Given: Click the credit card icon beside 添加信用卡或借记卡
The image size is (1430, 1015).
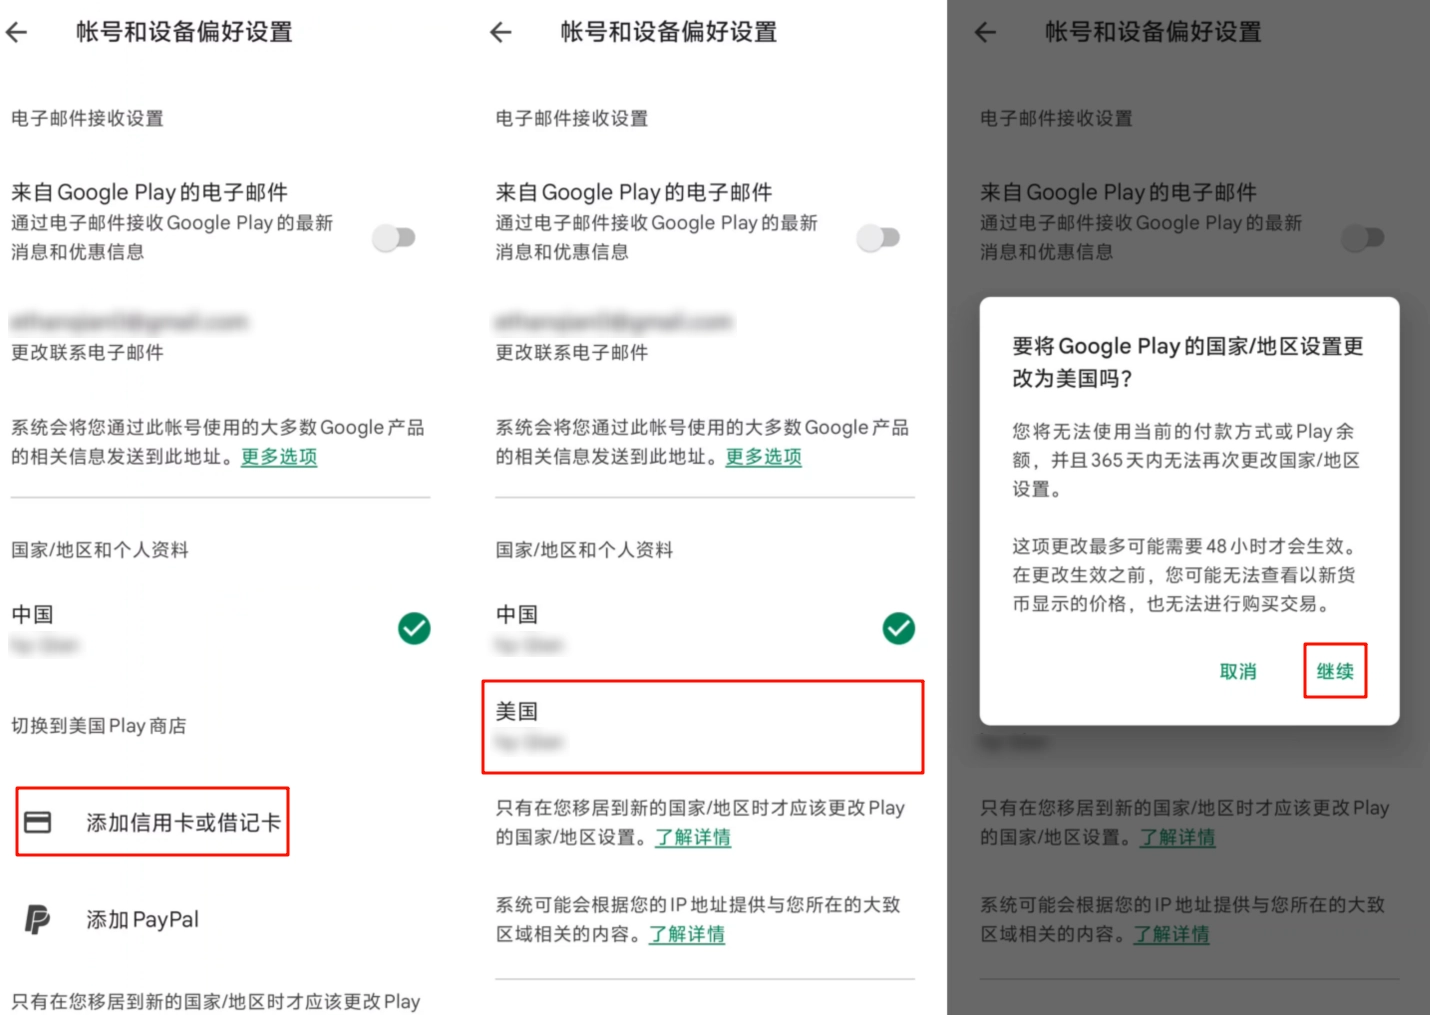Looking at the screenshot, I should click(x=38, y=822).
